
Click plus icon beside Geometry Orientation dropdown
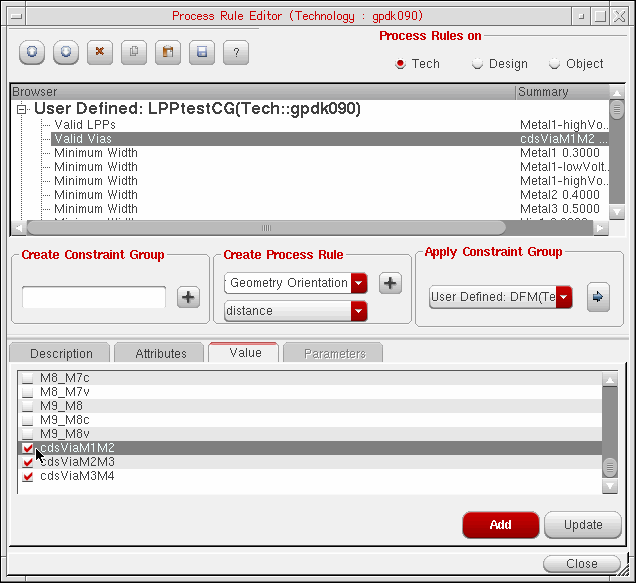tap(391, 283)
